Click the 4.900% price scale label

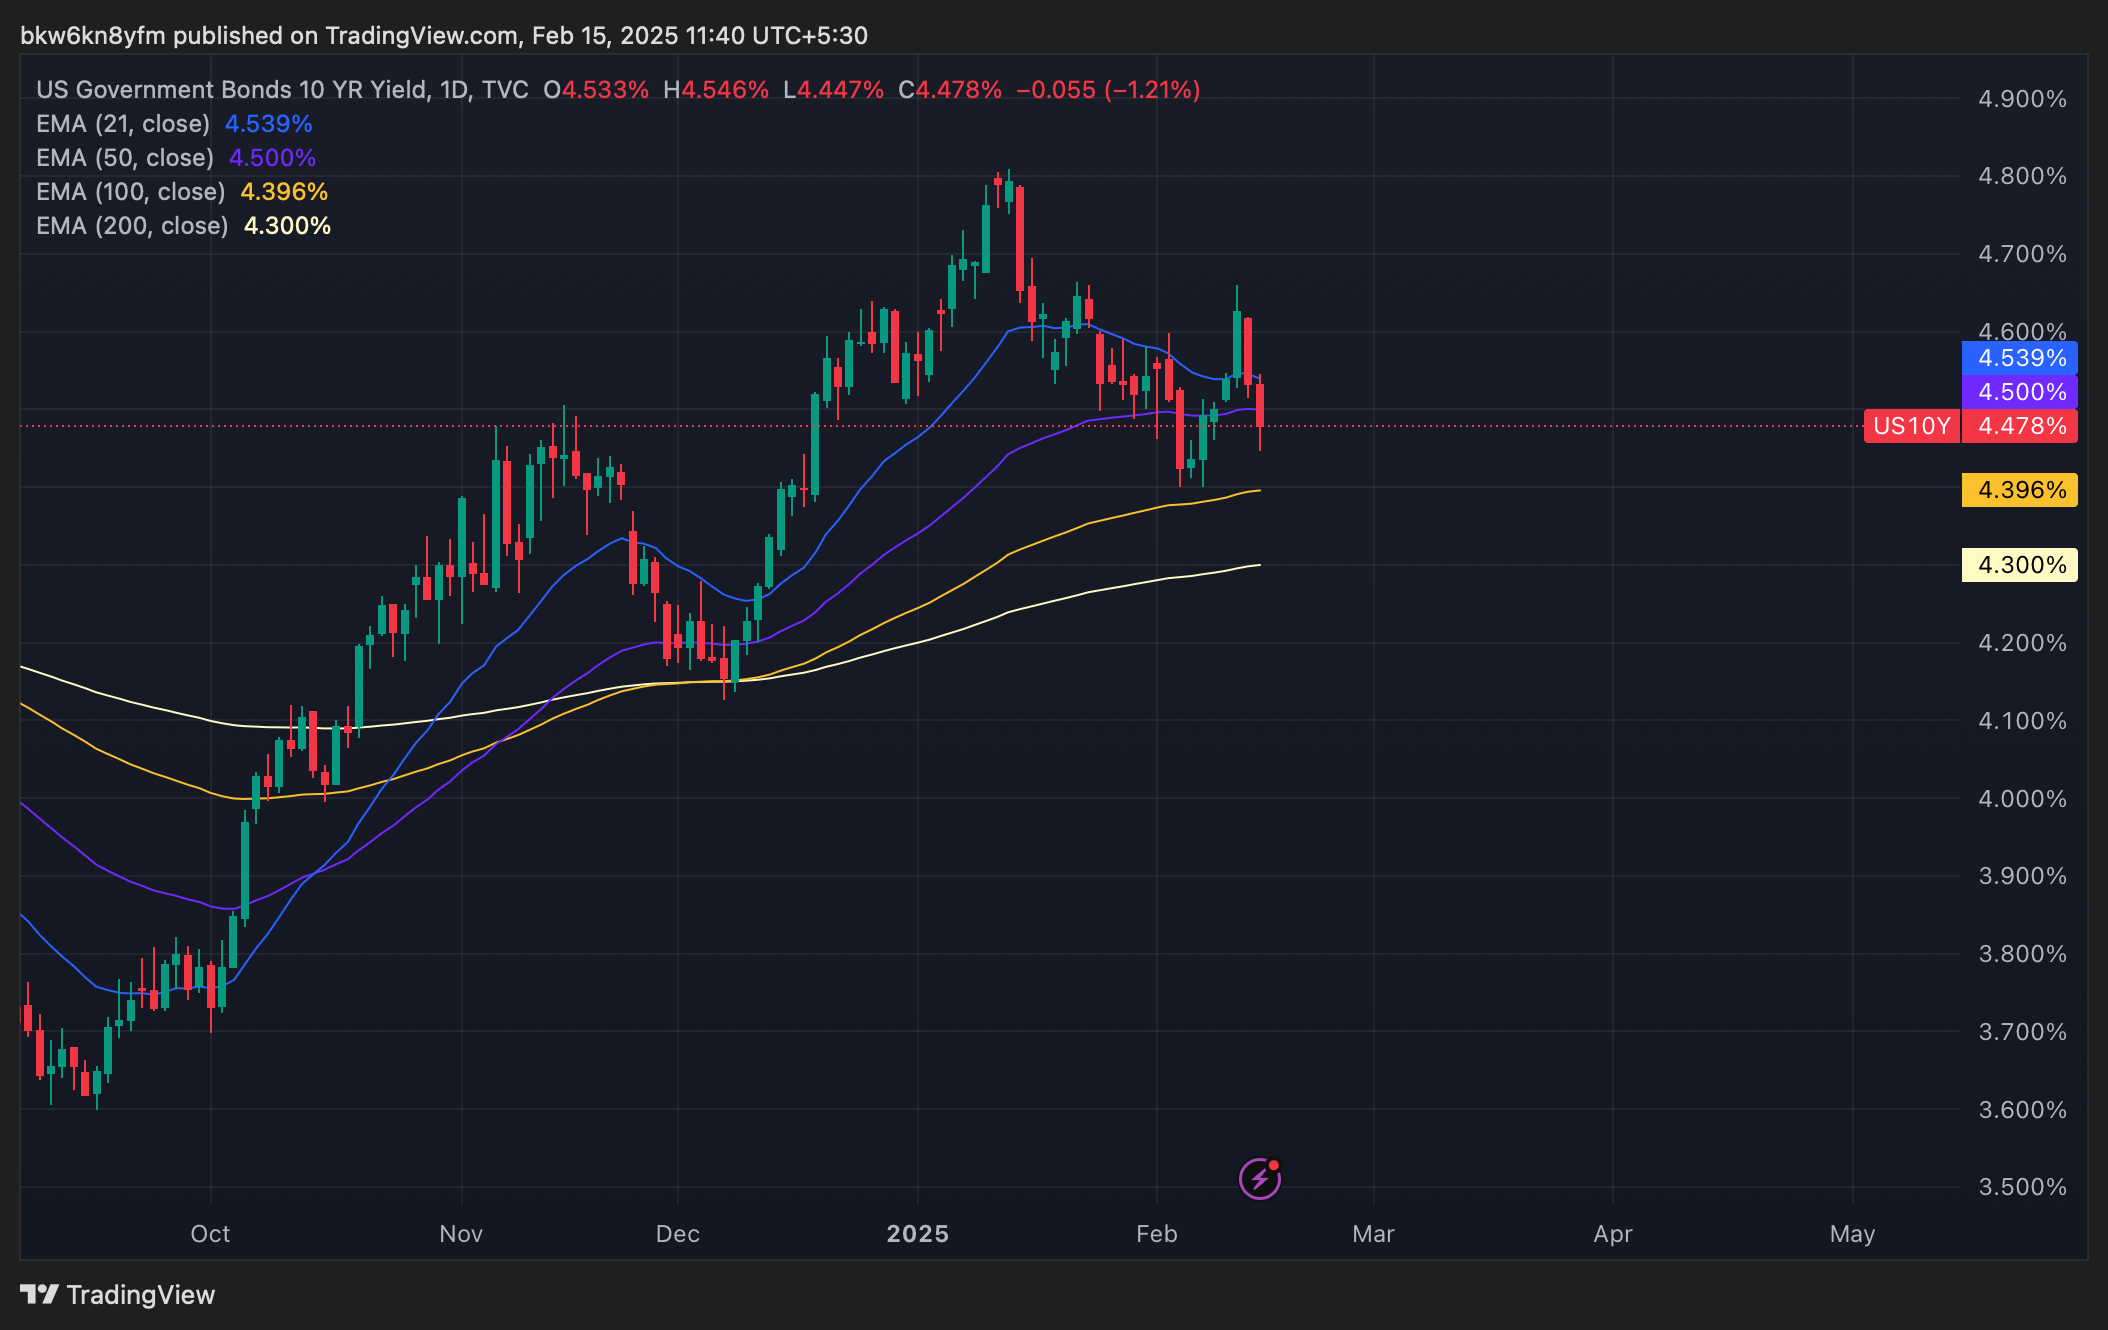2022,99
